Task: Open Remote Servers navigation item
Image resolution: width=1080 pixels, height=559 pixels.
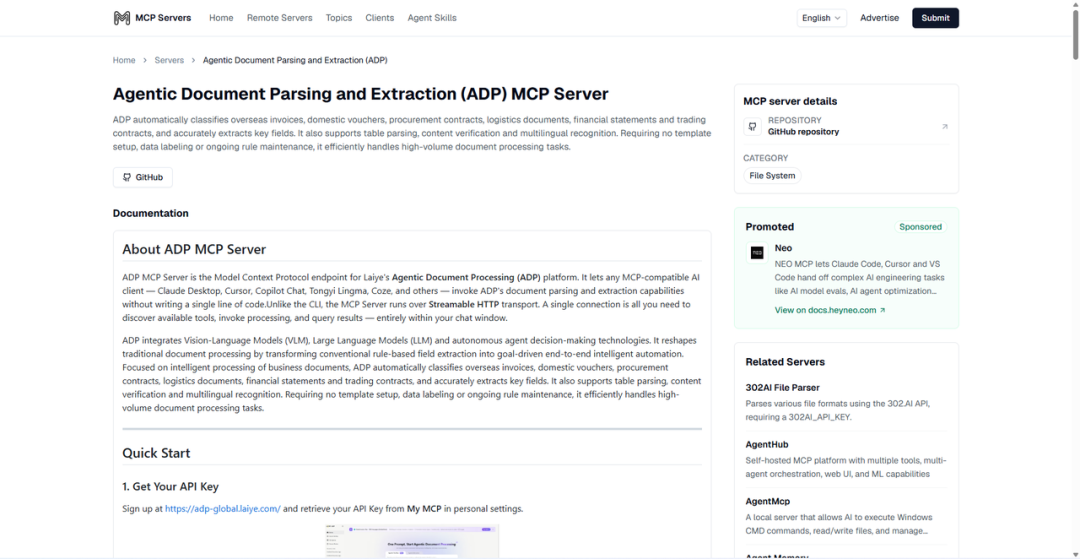Action: pos(280,18)
